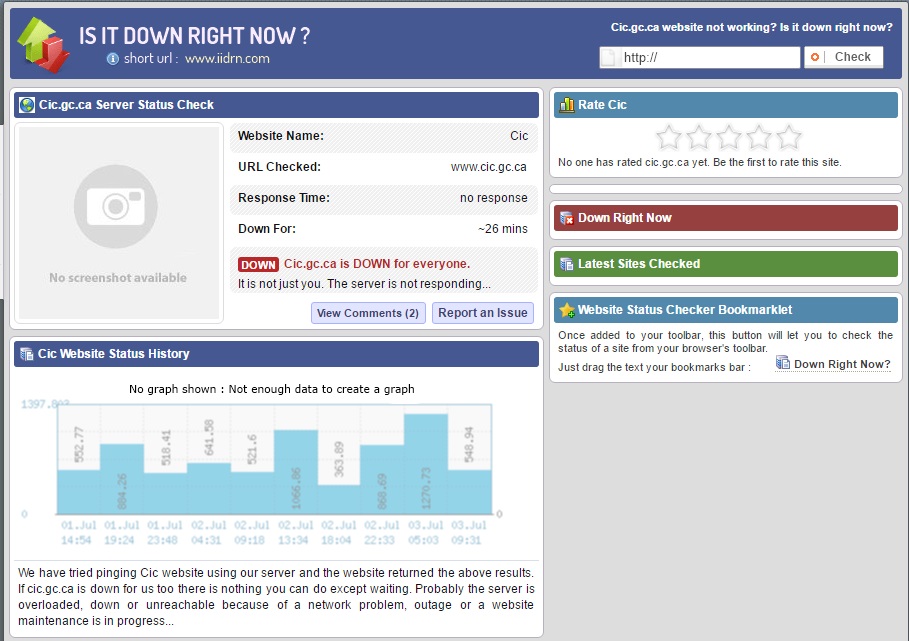Click the Rate Cic panel header
The height and width of the screenshot is (641, 909).
[726, 105]
